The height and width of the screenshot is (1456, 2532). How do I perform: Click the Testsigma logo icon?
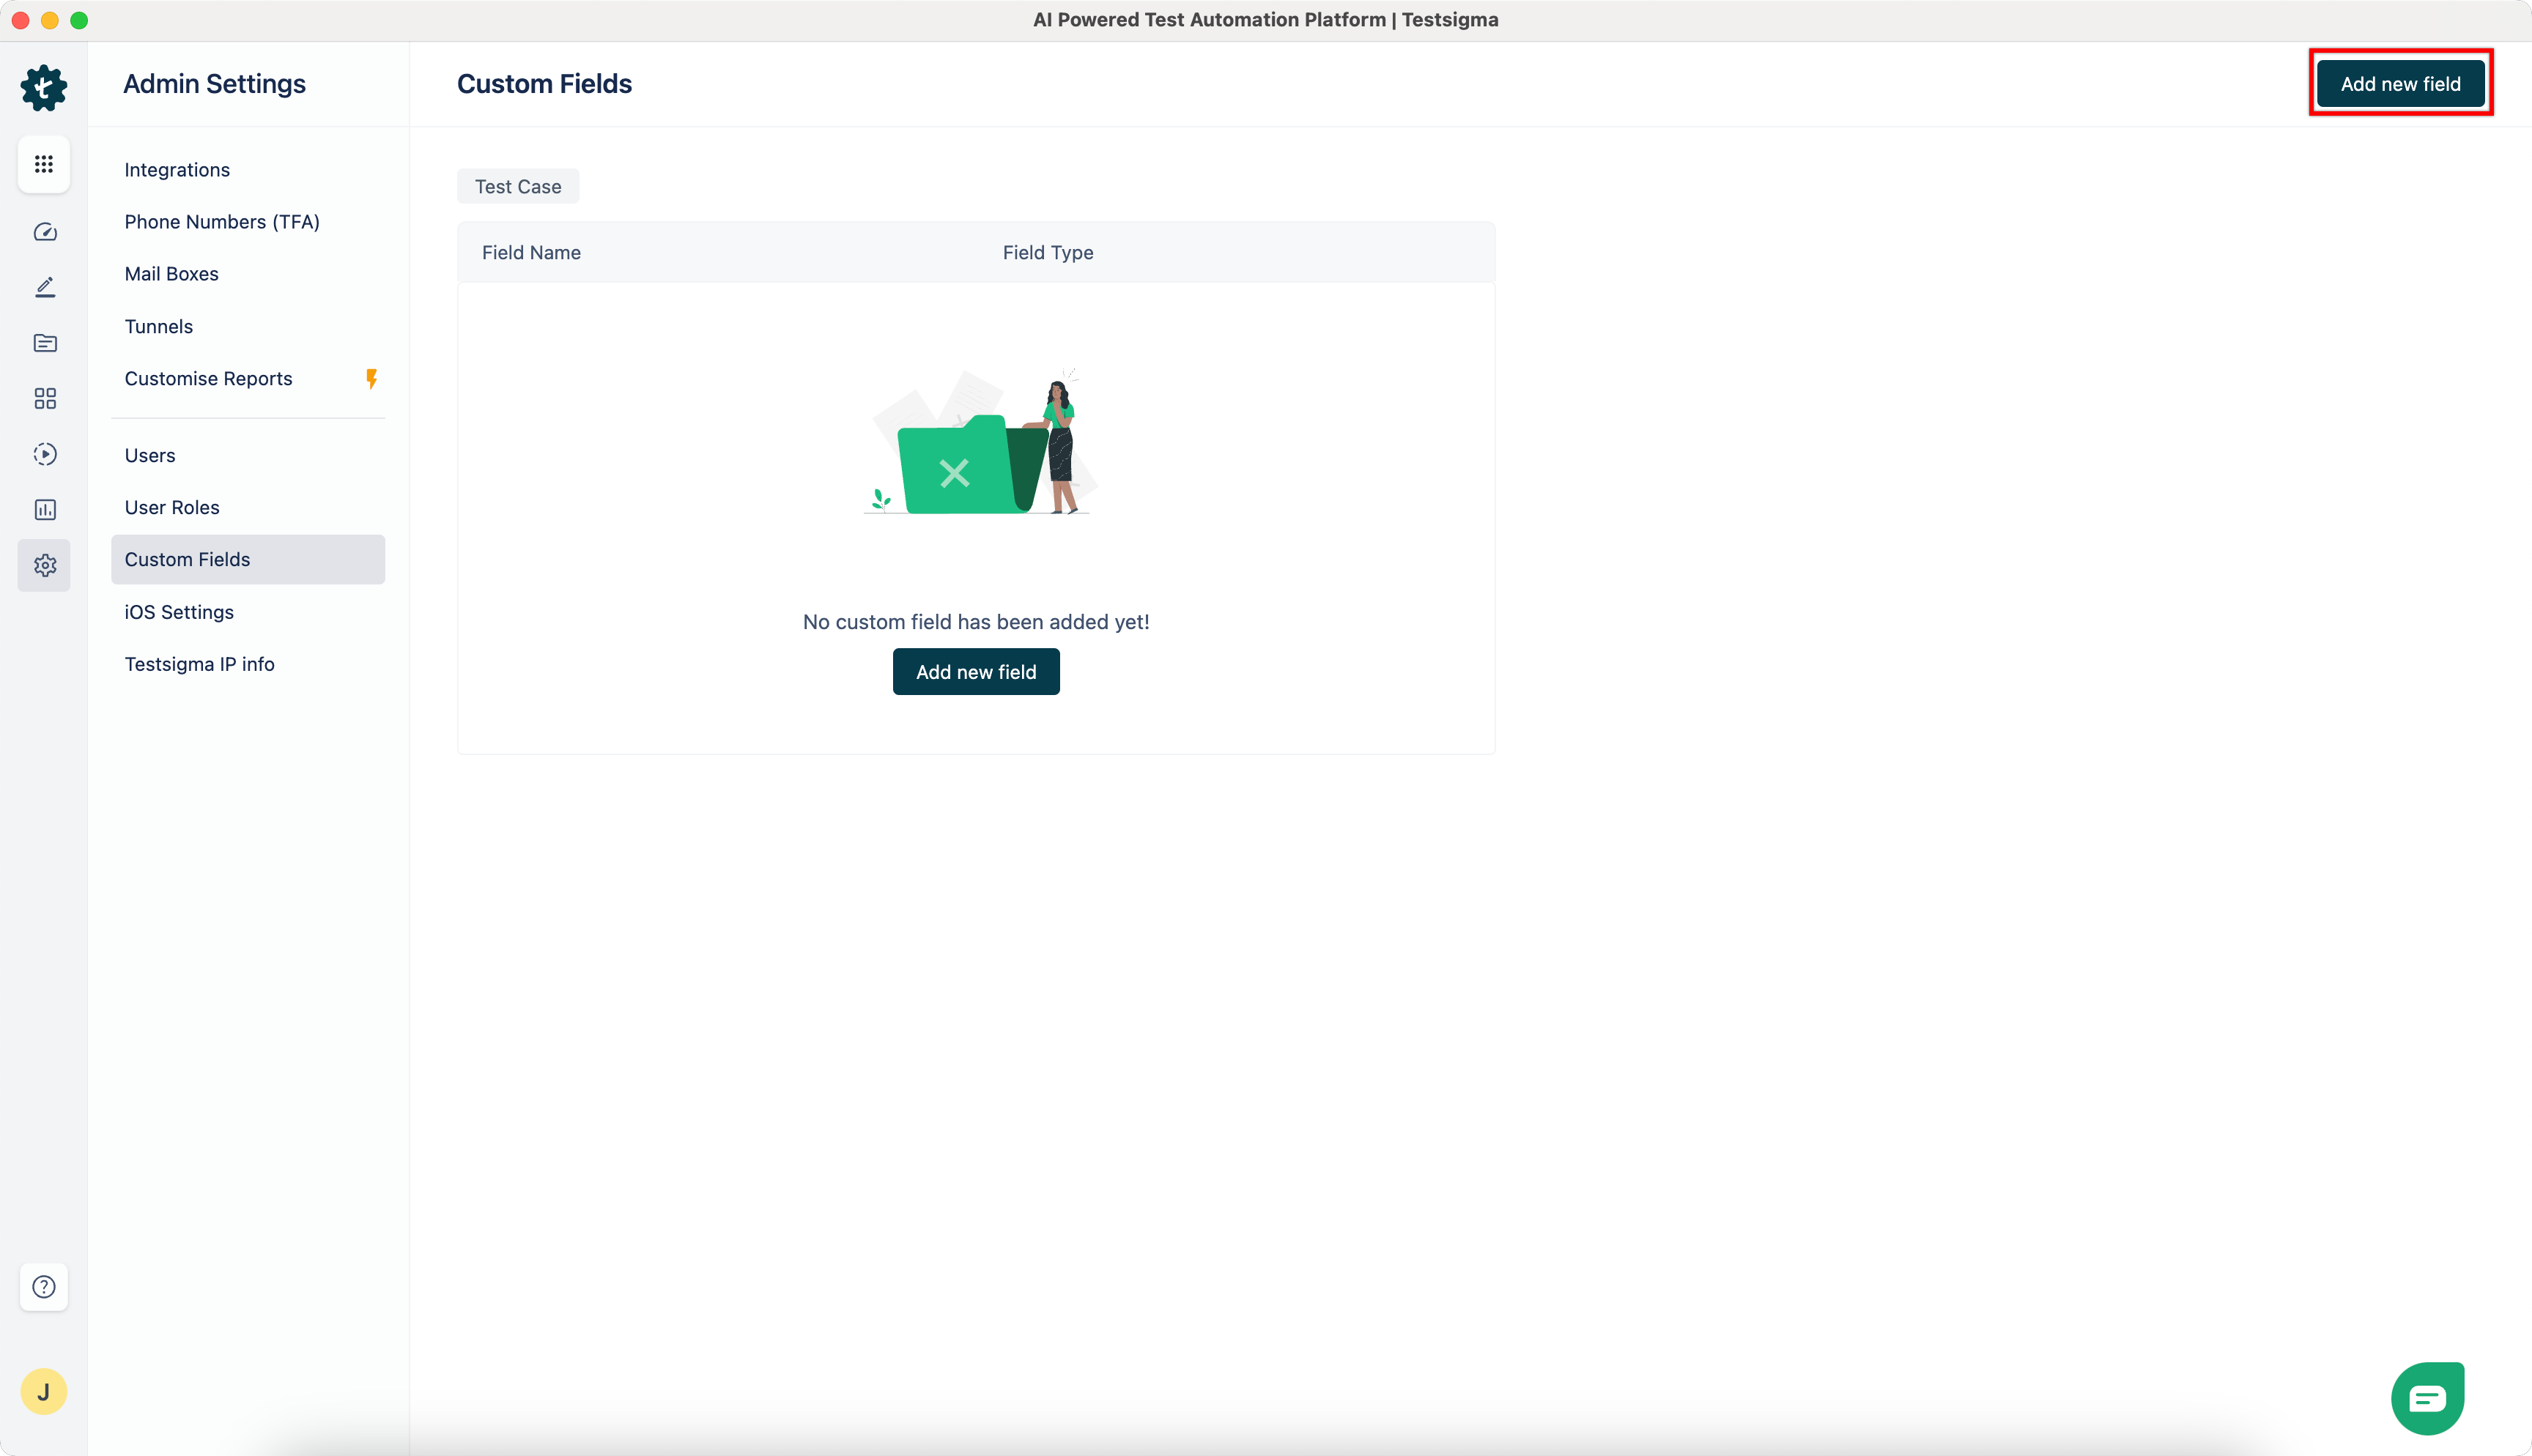[44, 88]
